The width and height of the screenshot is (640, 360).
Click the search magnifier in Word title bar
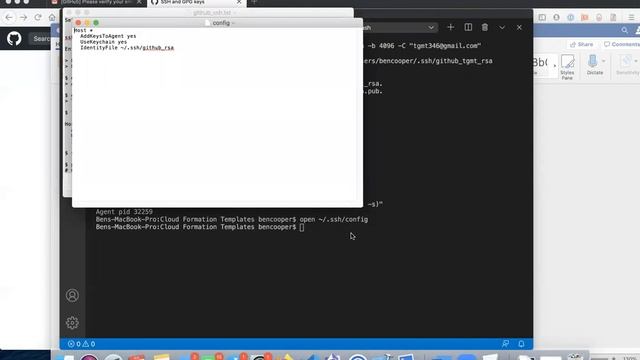624,30
